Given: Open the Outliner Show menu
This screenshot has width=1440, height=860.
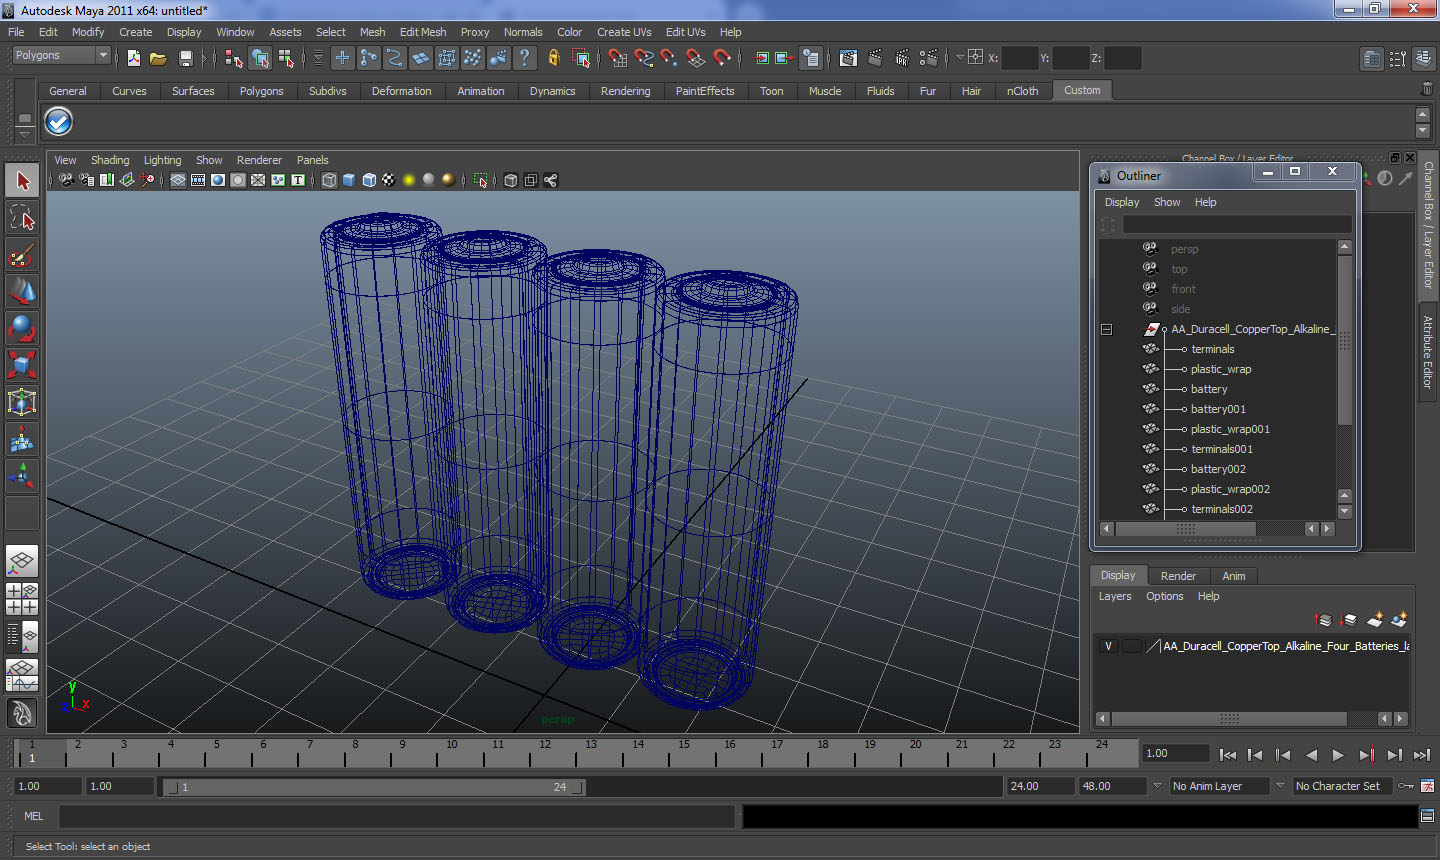Looking at the screenshot, I should point(1167,202).
